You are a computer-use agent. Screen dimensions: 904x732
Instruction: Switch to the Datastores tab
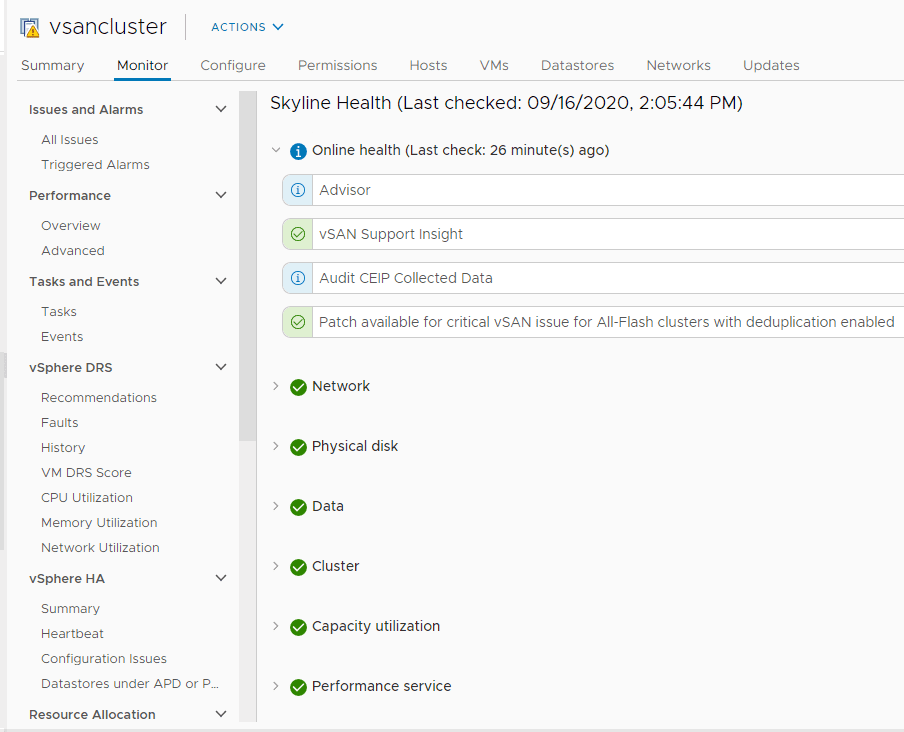(x=577, y=65)
